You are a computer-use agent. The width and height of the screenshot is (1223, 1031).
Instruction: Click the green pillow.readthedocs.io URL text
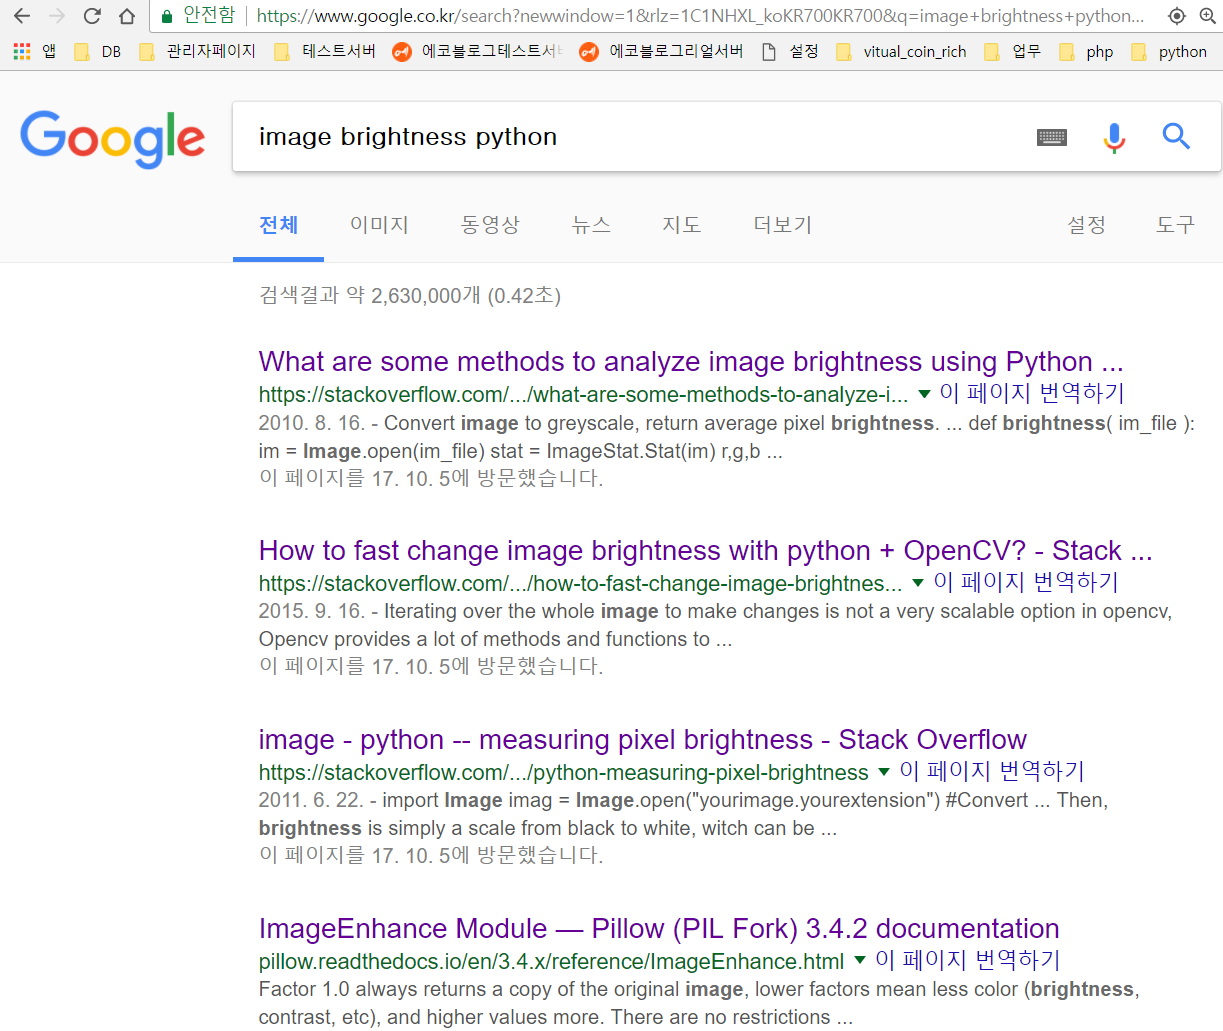551,961
